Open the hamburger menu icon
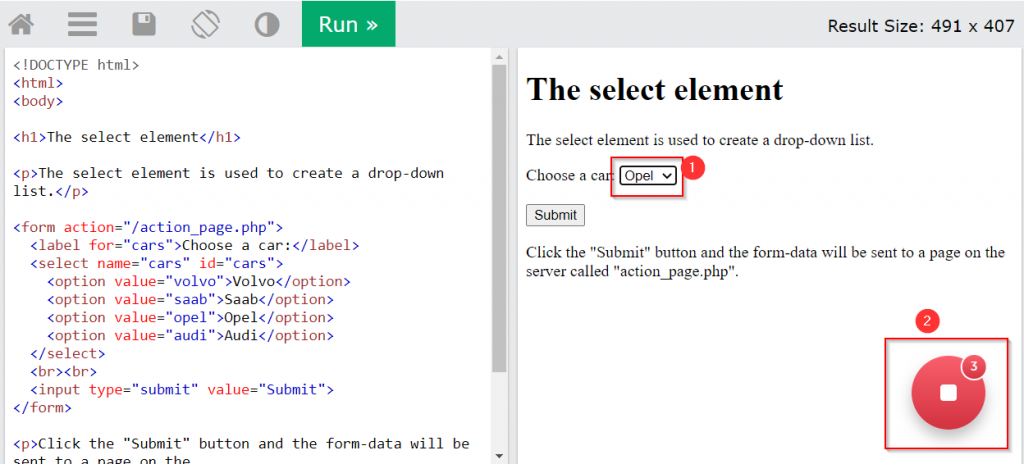 [82, 25]
